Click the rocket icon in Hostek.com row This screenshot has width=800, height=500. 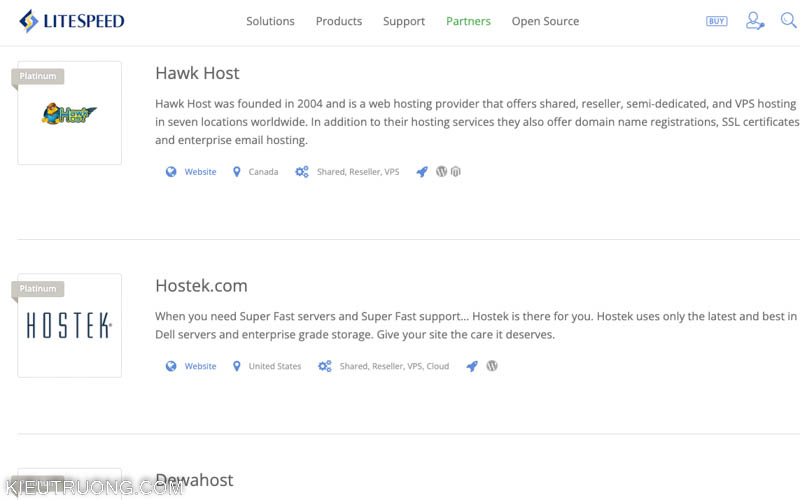(x=472, y=366)
